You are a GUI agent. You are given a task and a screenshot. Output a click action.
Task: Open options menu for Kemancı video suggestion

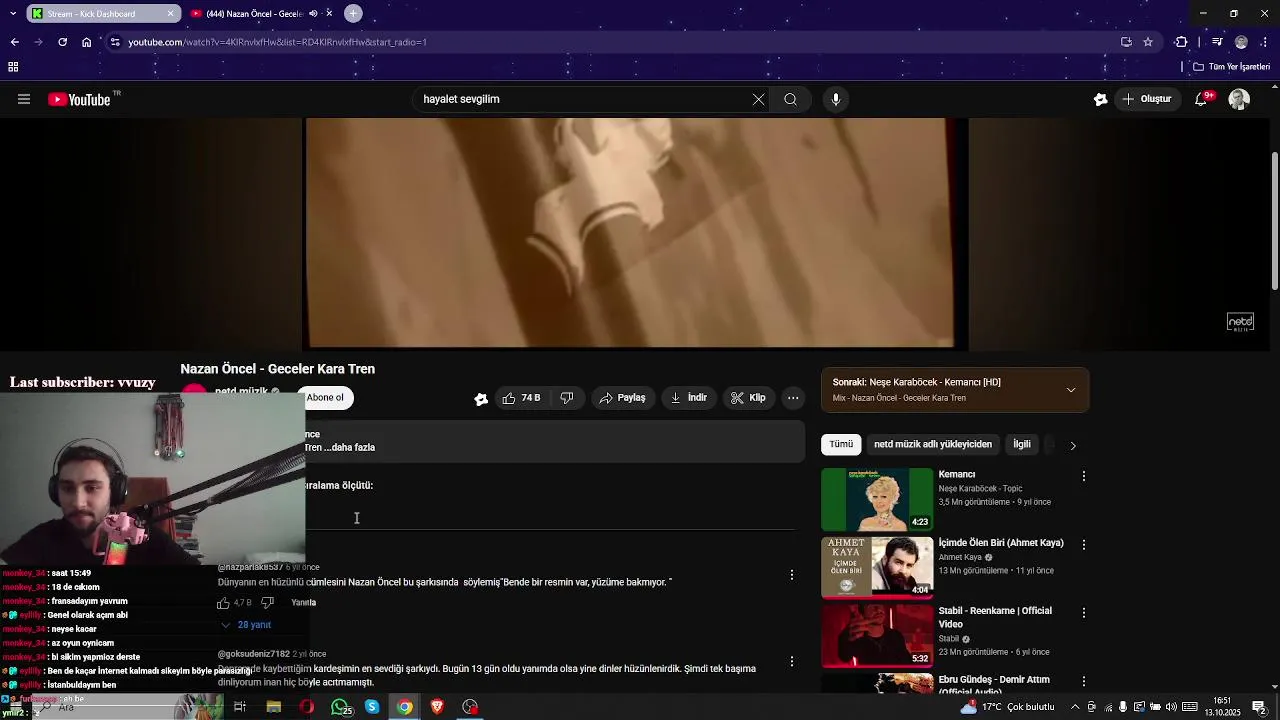[1083, 476]
